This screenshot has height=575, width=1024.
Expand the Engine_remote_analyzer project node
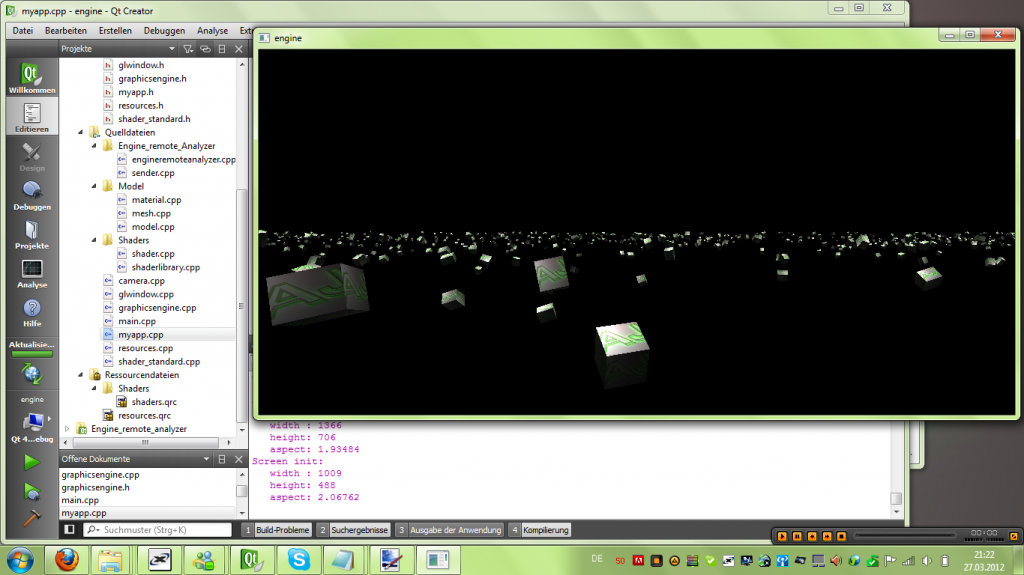tap(67, 429)
